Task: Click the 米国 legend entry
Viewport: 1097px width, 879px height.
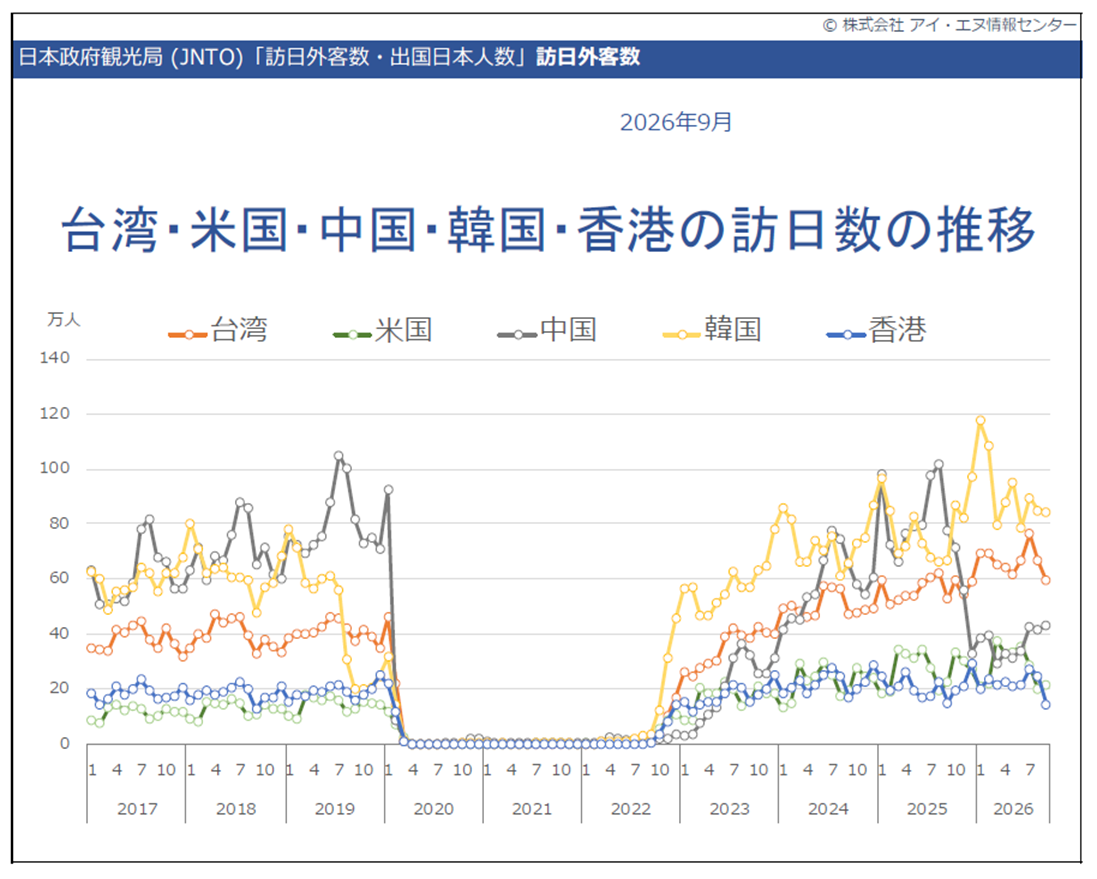Action: [383, 330]
